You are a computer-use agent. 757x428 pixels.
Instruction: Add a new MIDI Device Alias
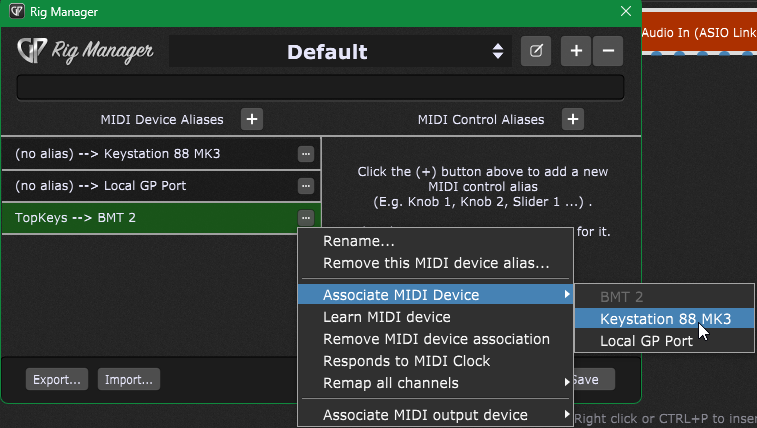point(253,119)
